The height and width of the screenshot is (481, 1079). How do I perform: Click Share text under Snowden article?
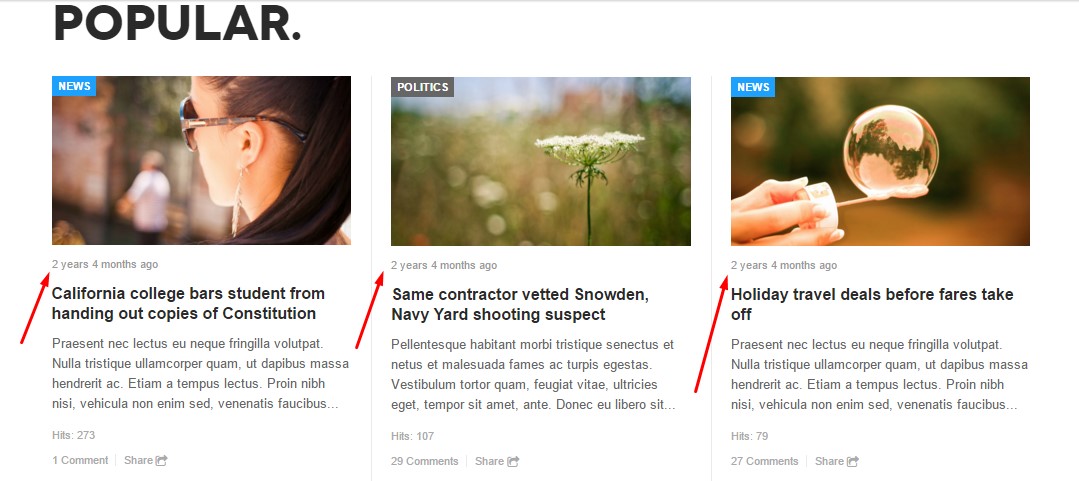pyautogui.click(x=489, y=461)
